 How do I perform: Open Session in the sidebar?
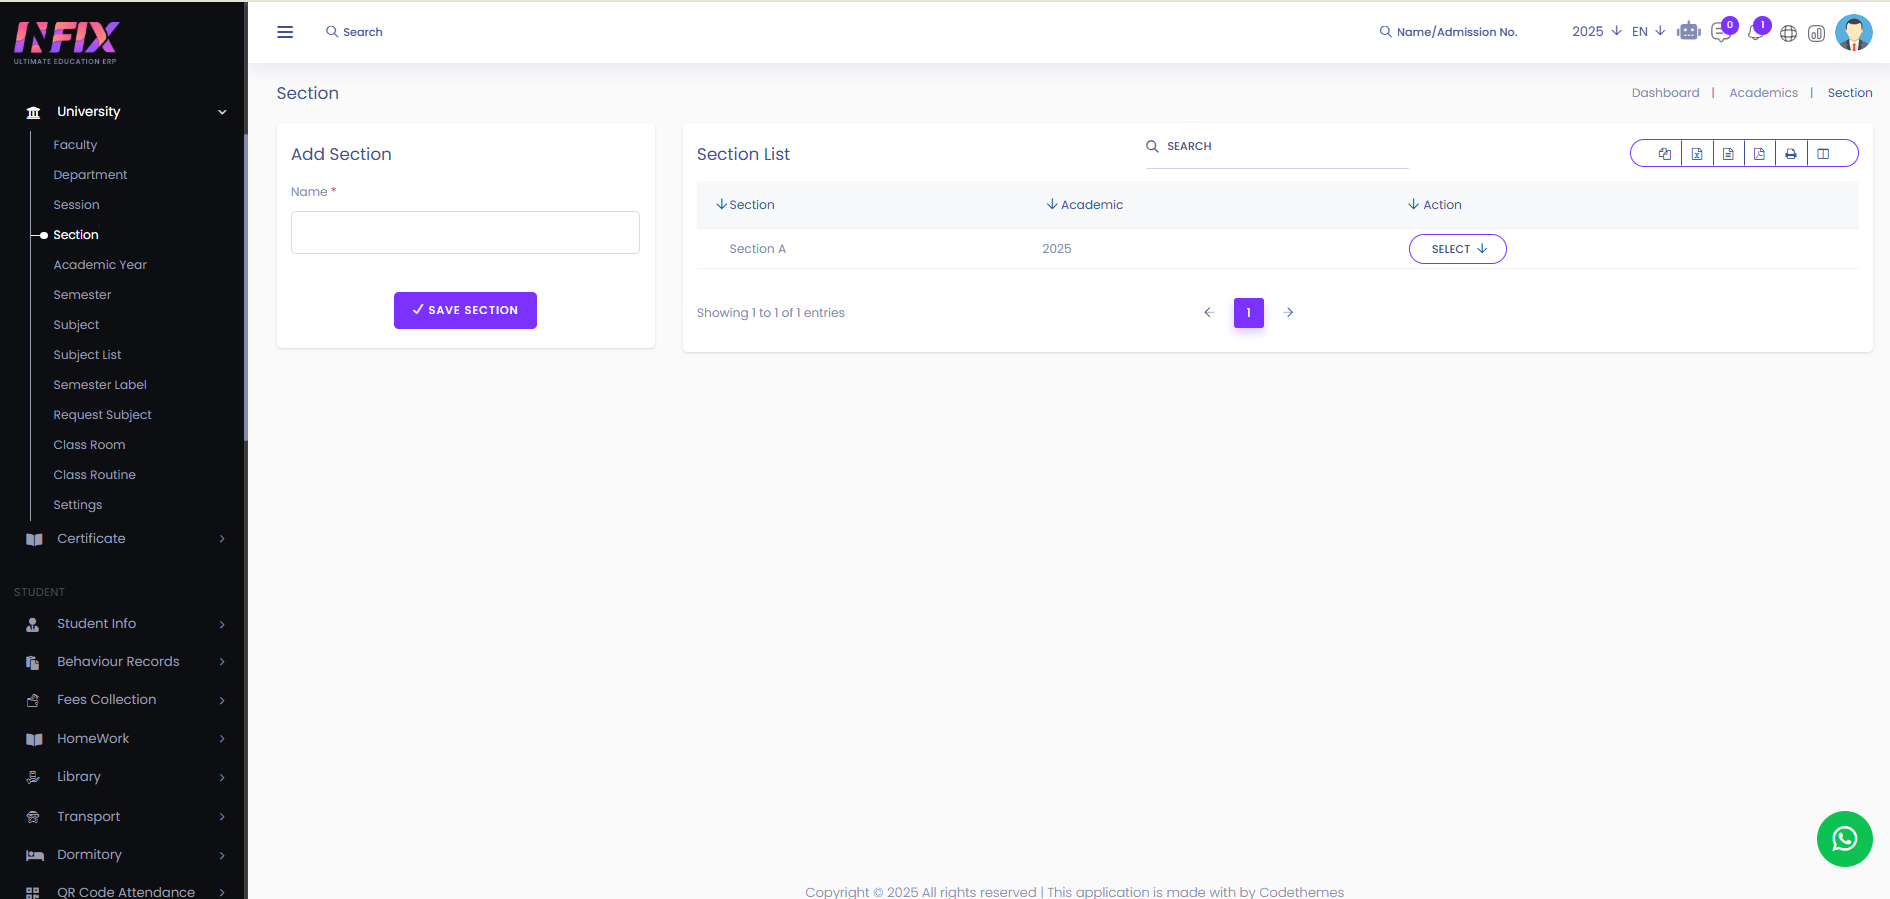(76, 205)
